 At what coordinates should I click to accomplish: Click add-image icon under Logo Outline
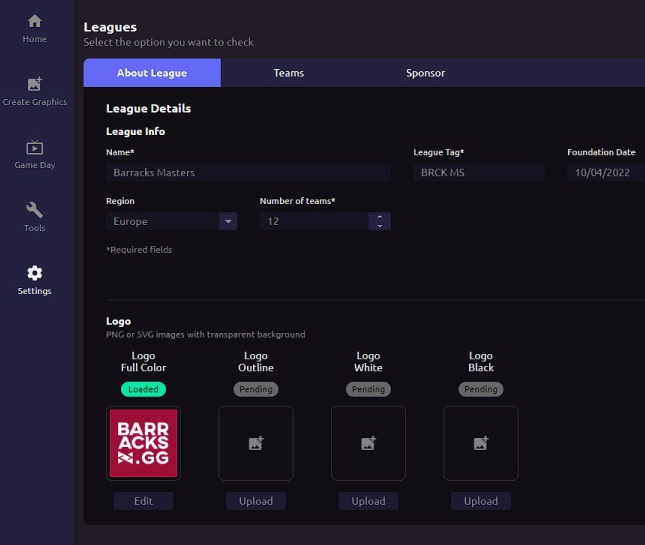click(x=256, y=443)
